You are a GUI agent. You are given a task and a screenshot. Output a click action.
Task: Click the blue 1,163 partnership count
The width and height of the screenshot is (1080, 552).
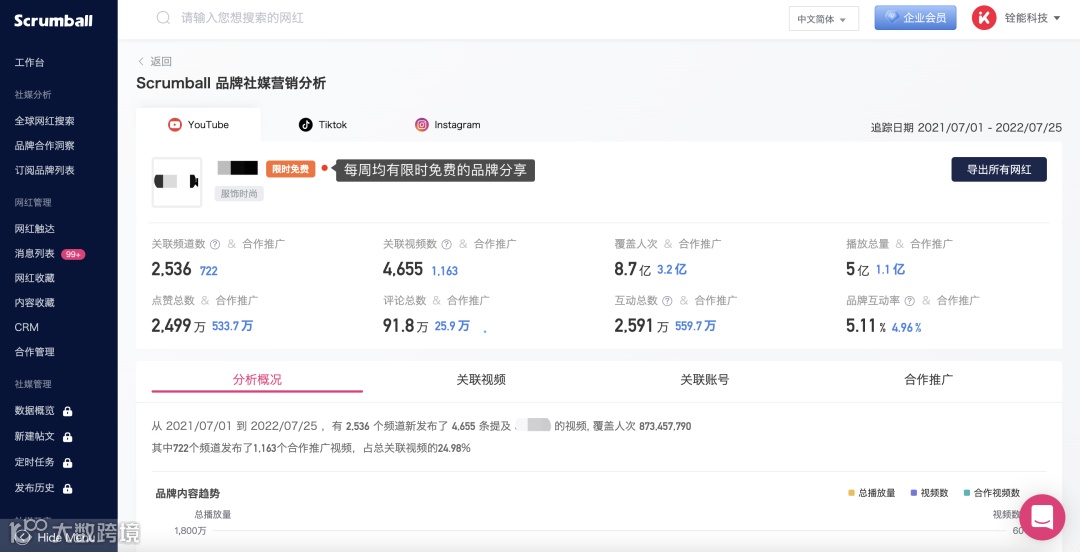click(444, 271)
